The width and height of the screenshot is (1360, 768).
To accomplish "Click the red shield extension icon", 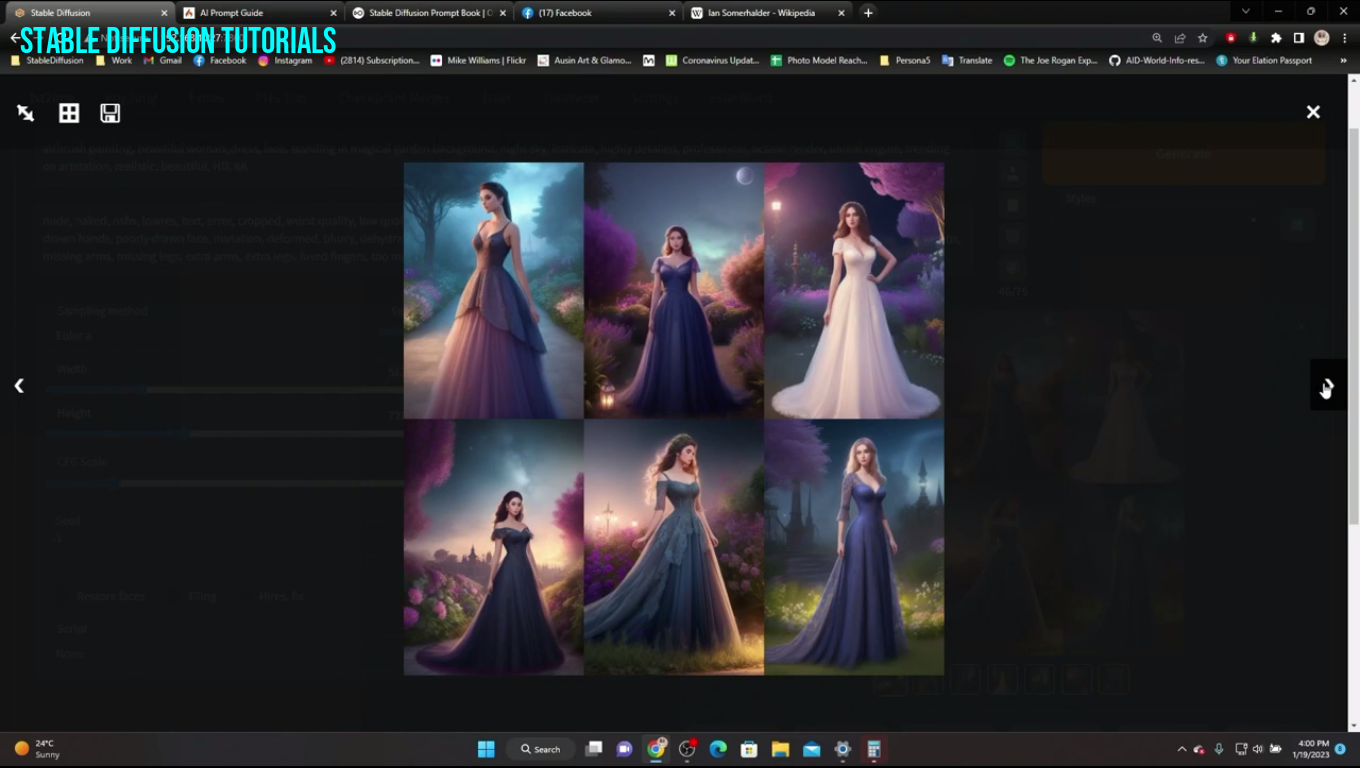I will click(x=1231, y=38).
